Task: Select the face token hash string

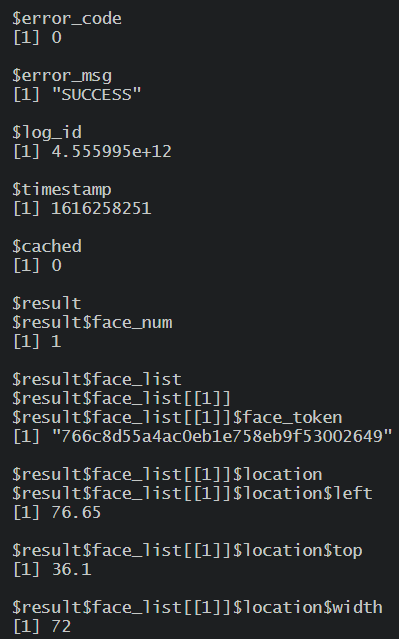Action: pos(222,436)
